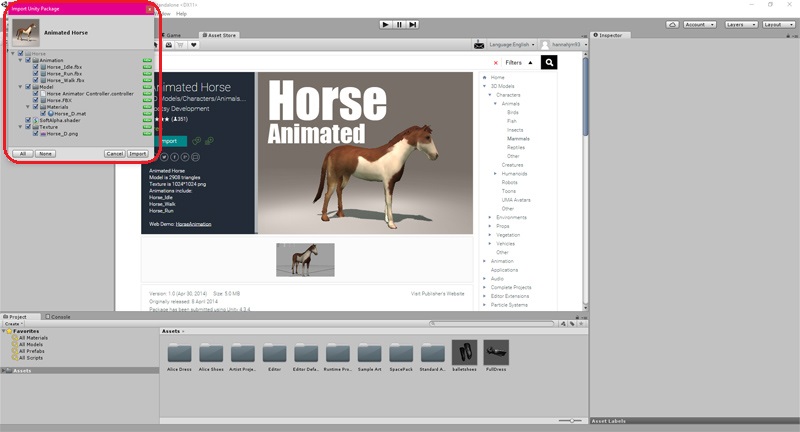800x432 pixels.
Task: Switch to the Asset Store tab
Action: pyautogui.click(x=219, y=35)
